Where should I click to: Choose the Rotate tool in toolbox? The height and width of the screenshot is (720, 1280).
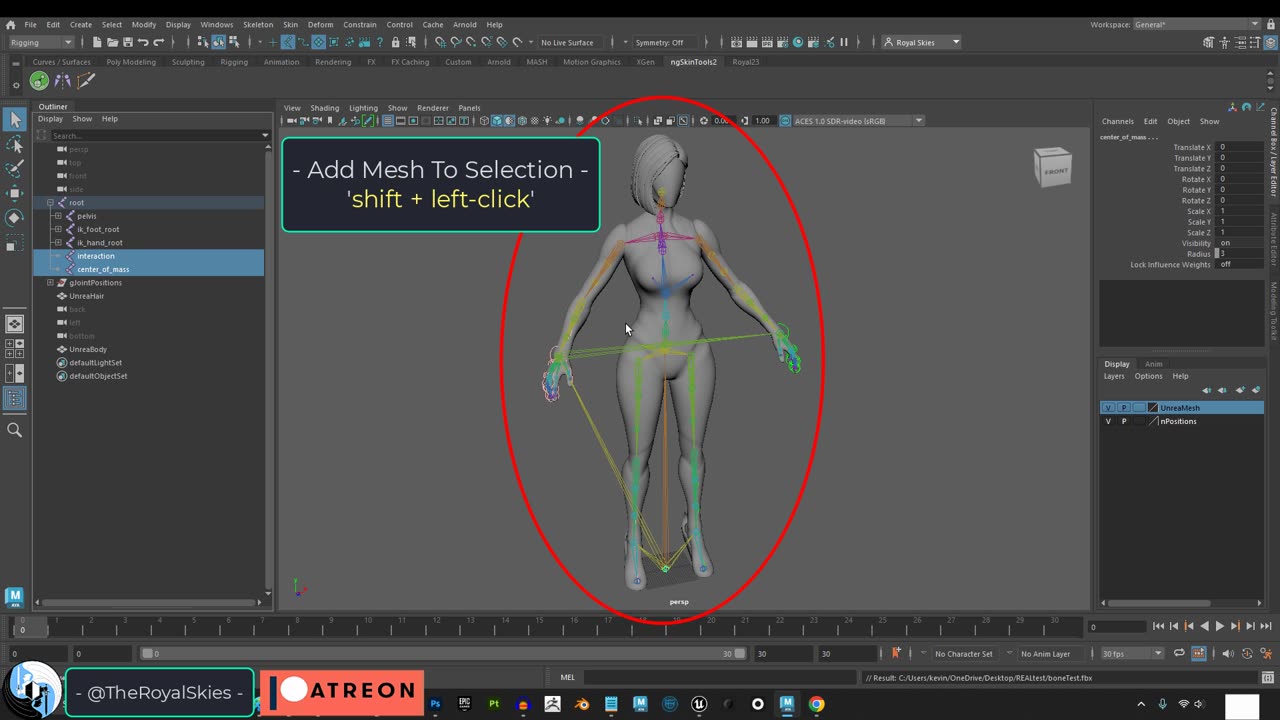[15, 217]
